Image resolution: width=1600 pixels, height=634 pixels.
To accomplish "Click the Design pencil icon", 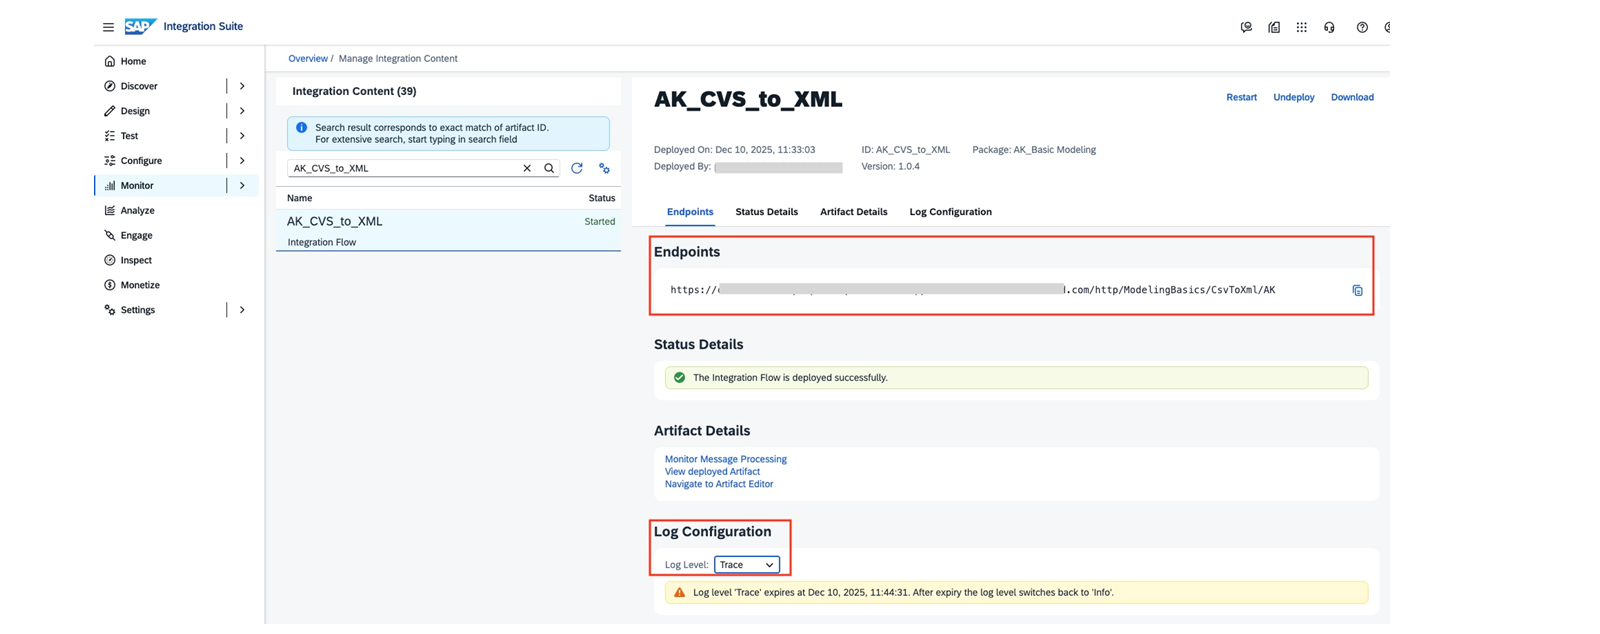I will (110, 111).
